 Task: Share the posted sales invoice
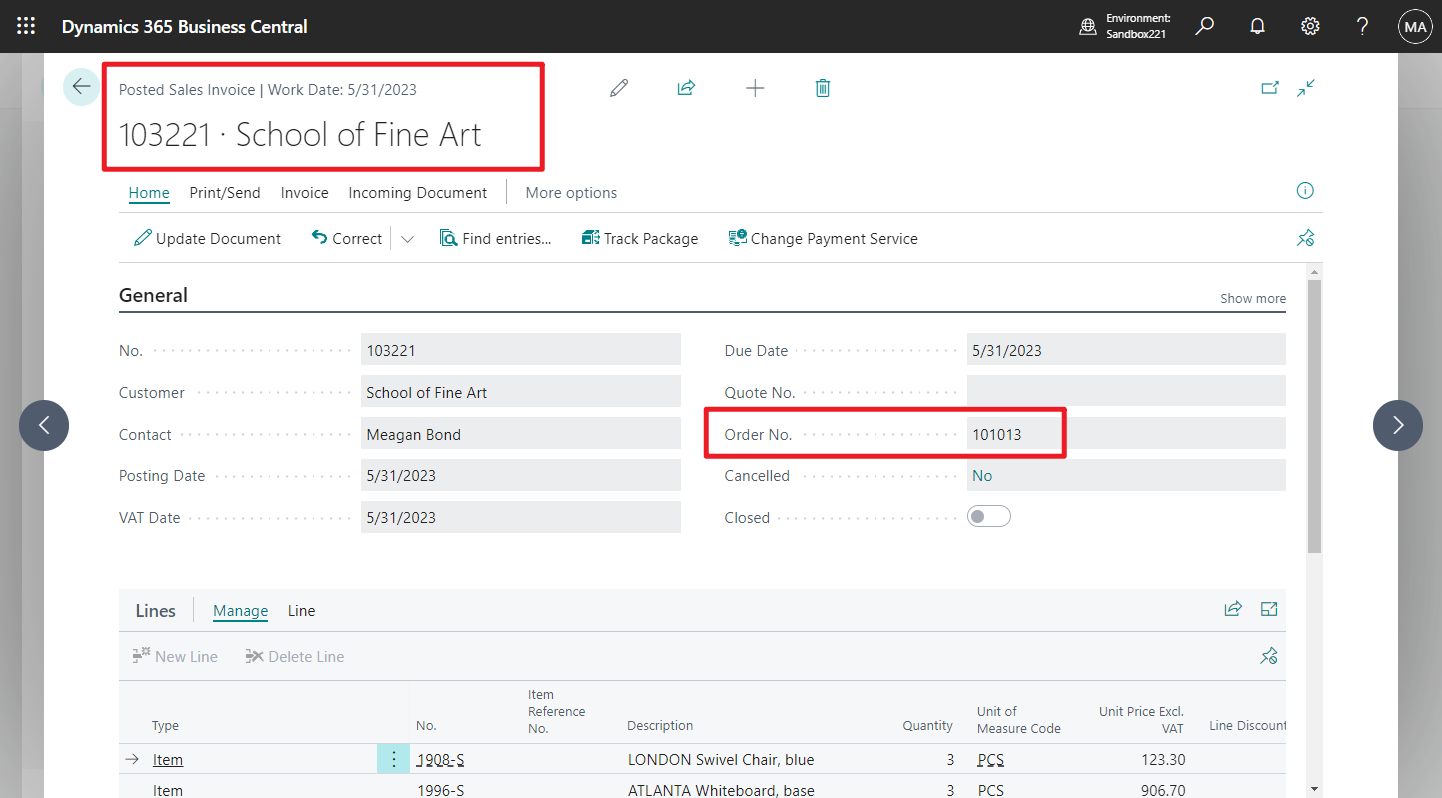[x=686, y=88]
